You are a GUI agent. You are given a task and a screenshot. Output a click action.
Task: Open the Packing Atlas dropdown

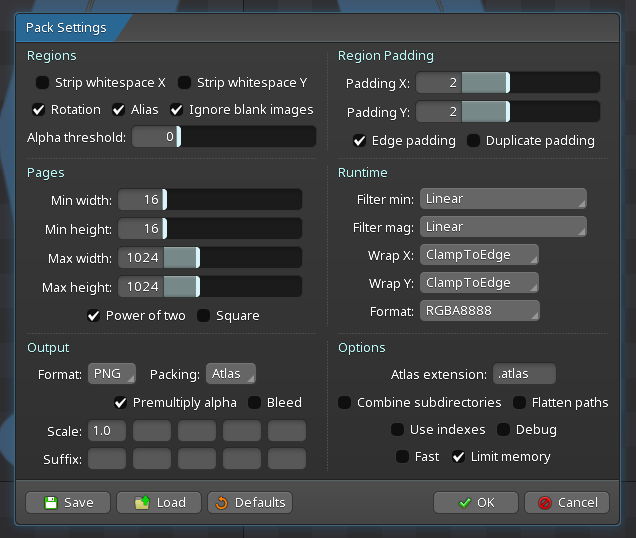pyautogui.click(x=230, y=374)
